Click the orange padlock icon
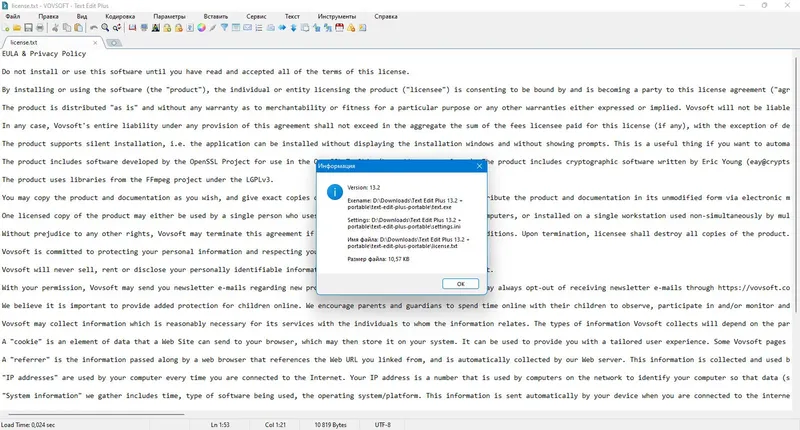This screenshot has height=430, width=800. (x=179, y=28)
